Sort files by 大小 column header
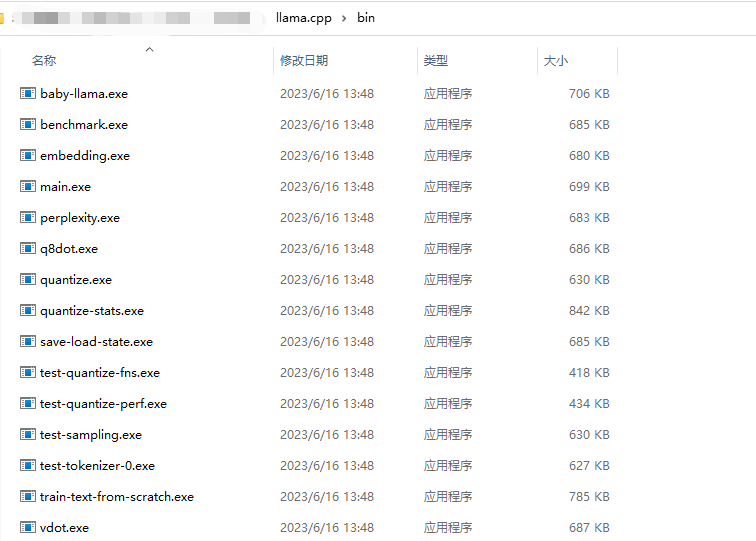756x541 pixels. pos(555,61)
